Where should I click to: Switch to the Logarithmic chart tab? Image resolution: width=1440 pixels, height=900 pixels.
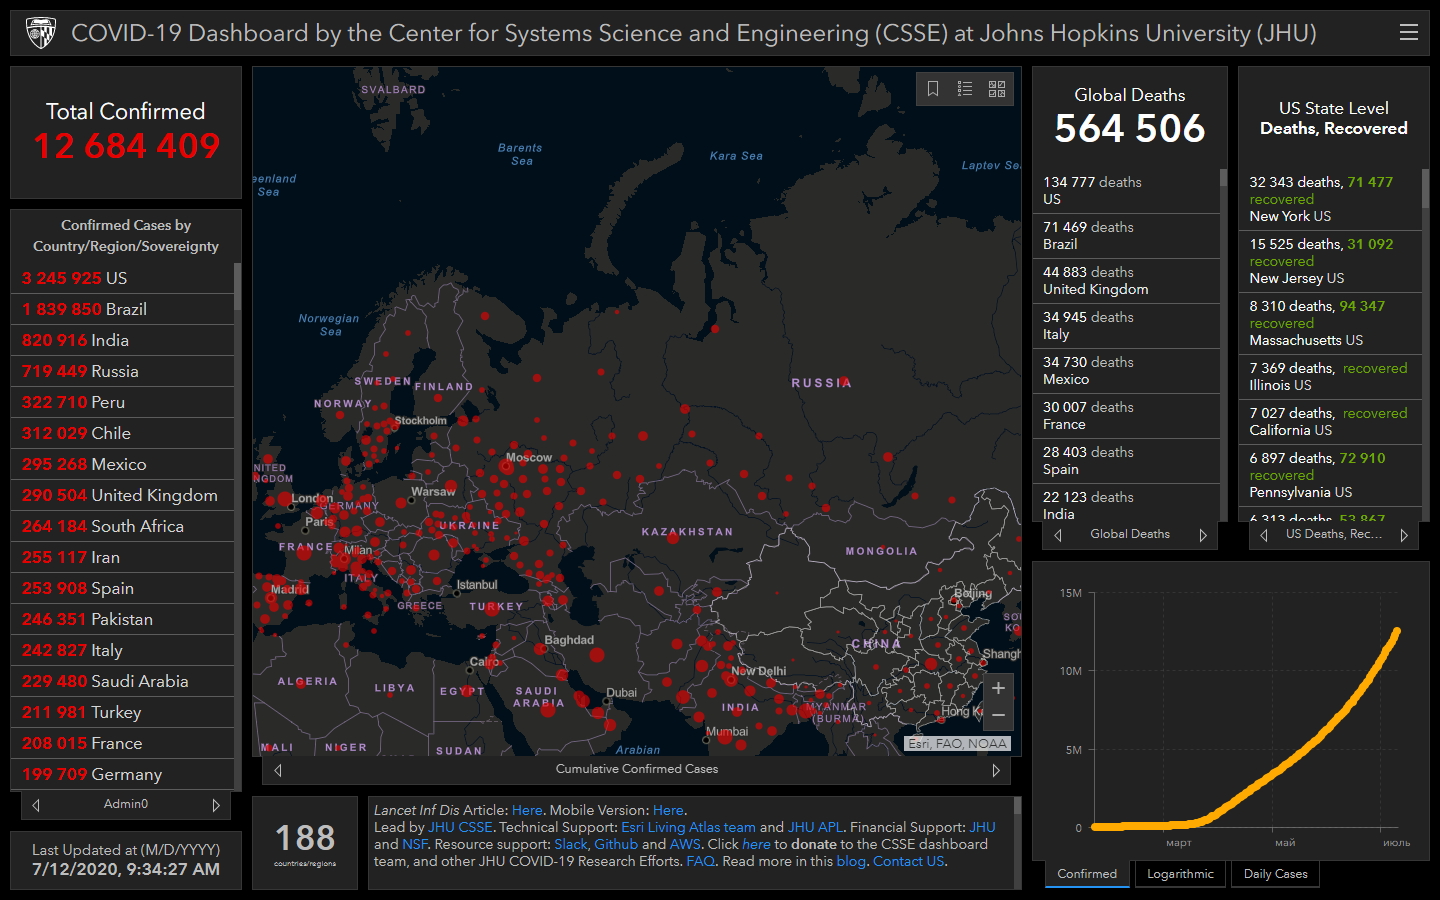click(x=1180, y=874)
